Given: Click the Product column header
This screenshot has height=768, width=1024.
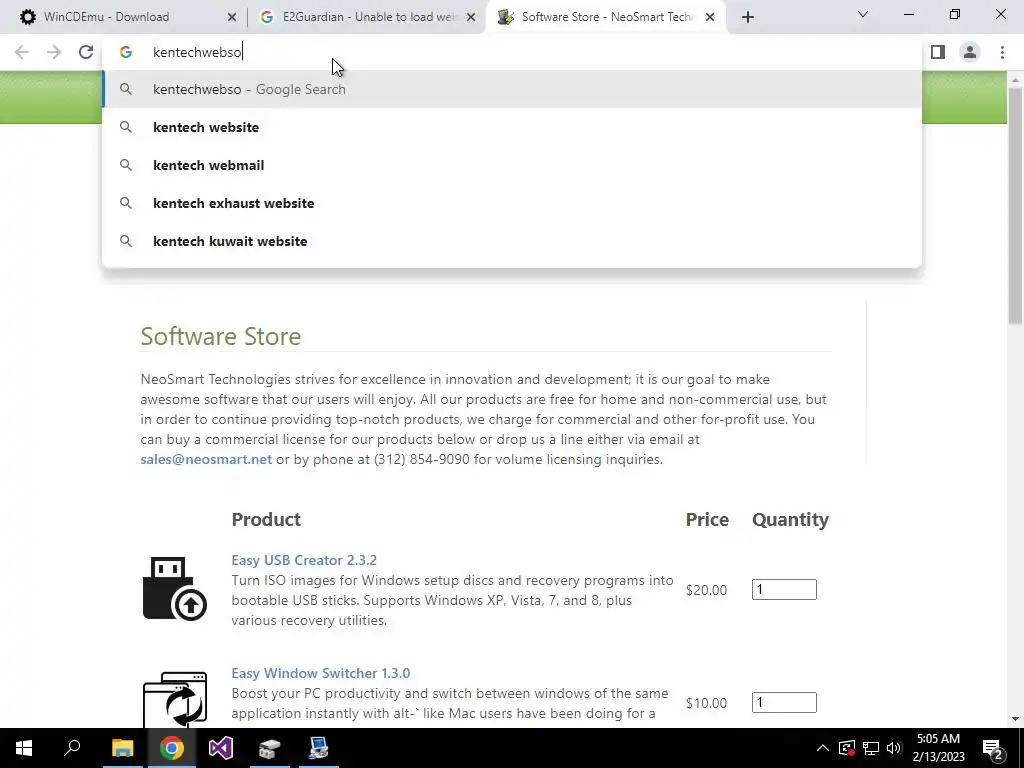Looking at the screenshot, I should [266, 520].
